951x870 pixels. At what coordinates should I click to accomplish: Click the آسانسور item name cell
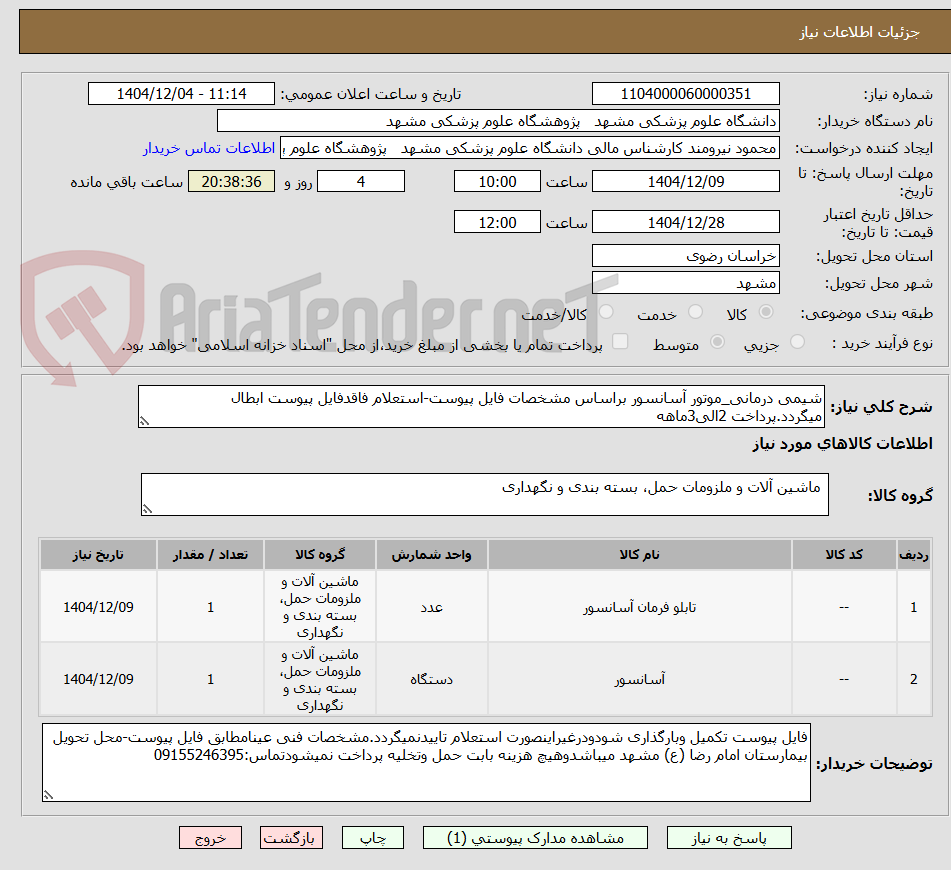point(640,679)
